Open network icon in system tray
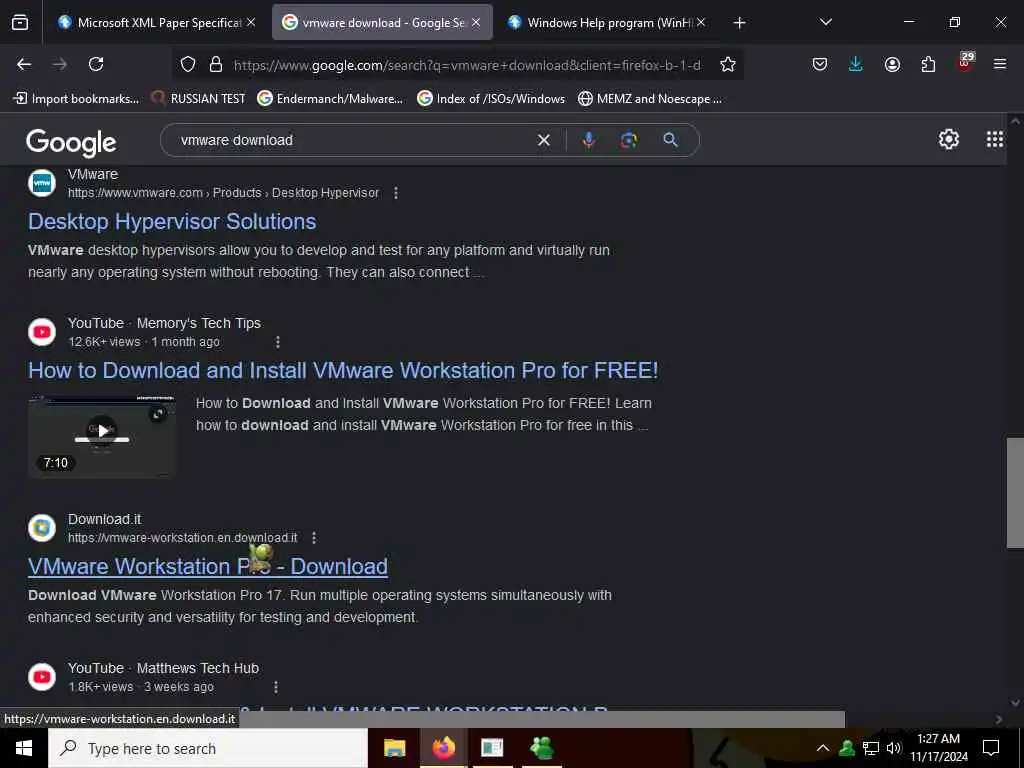The height and width of the screenshot is (768, 1024). (871, 748)
